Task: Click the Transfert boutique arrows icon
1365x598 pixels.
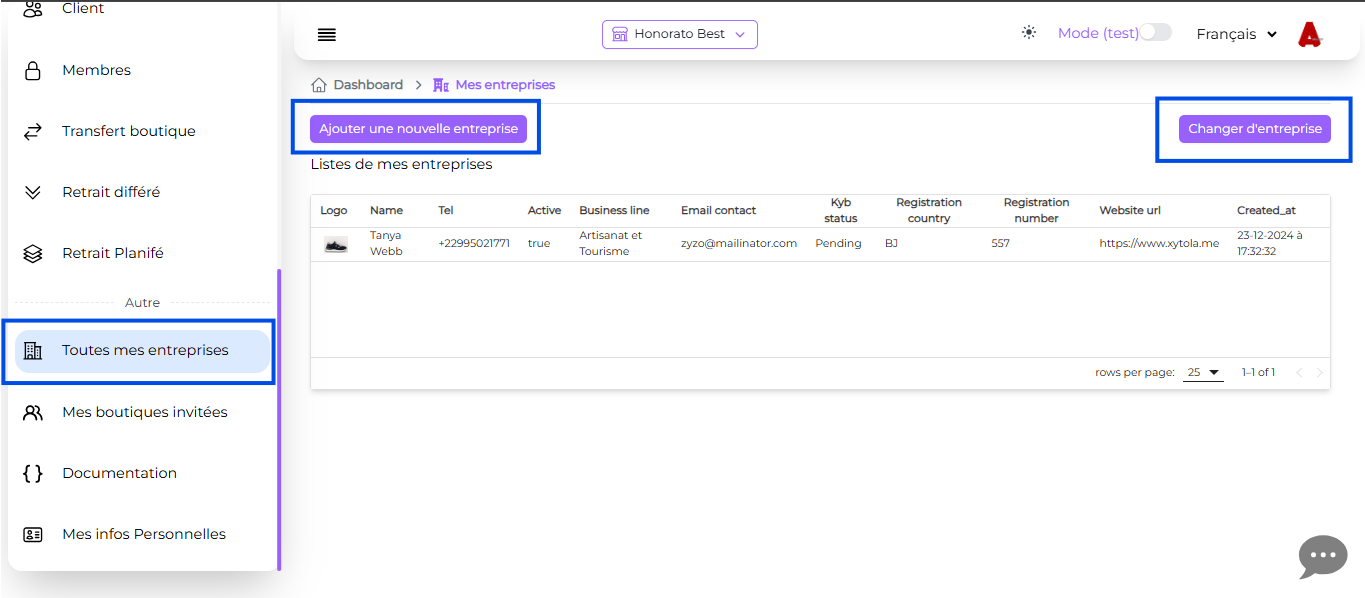Action: tap(33, 132)
